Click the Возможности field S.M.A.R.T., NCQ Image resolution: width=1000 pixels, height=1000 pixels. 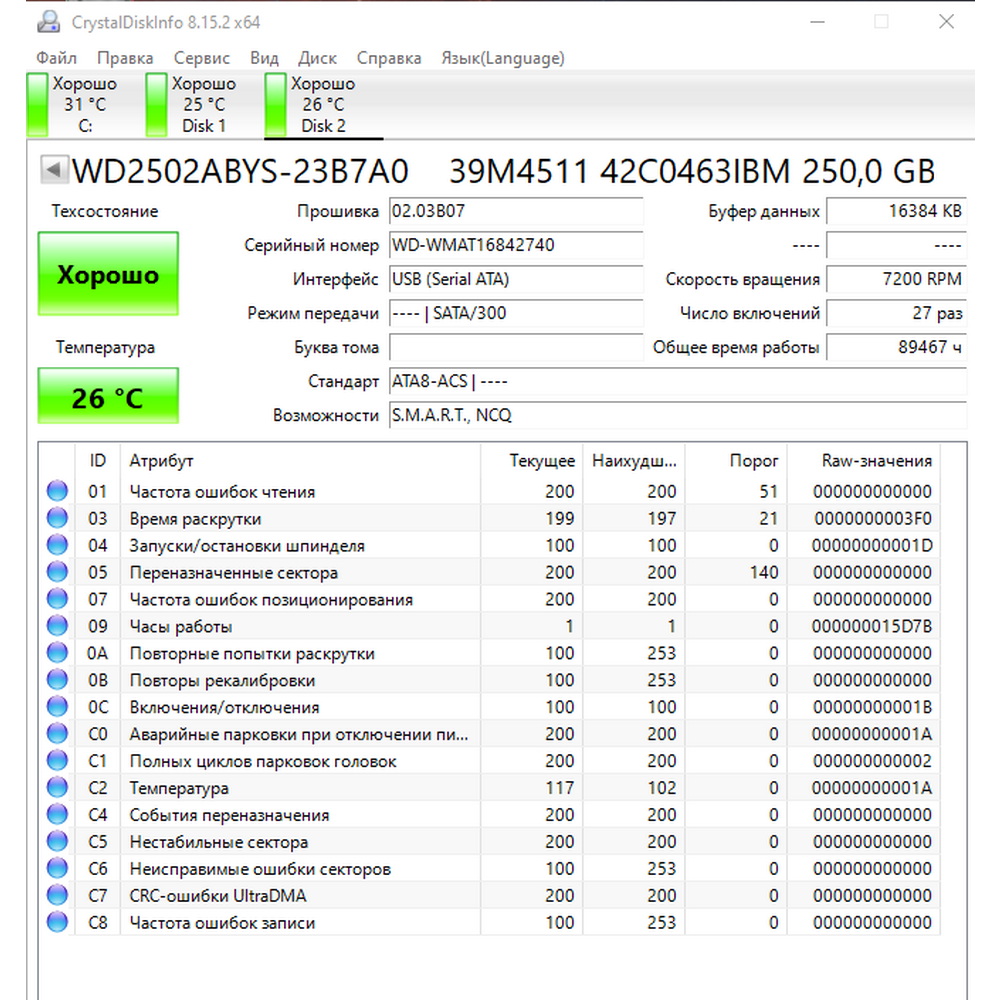pyautogui.click(x=678, y=415)
